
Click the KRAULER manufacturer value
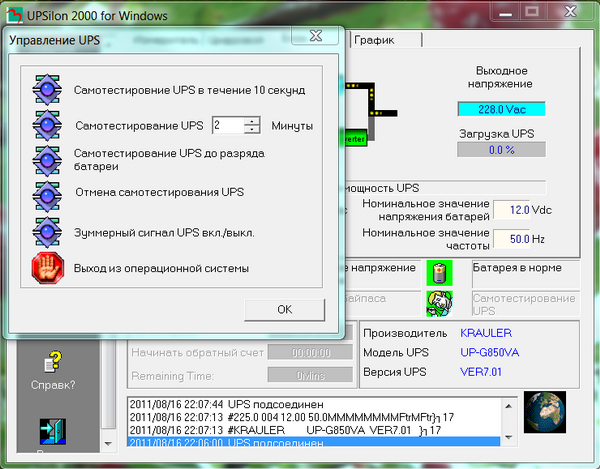click(x=486, y=333)
